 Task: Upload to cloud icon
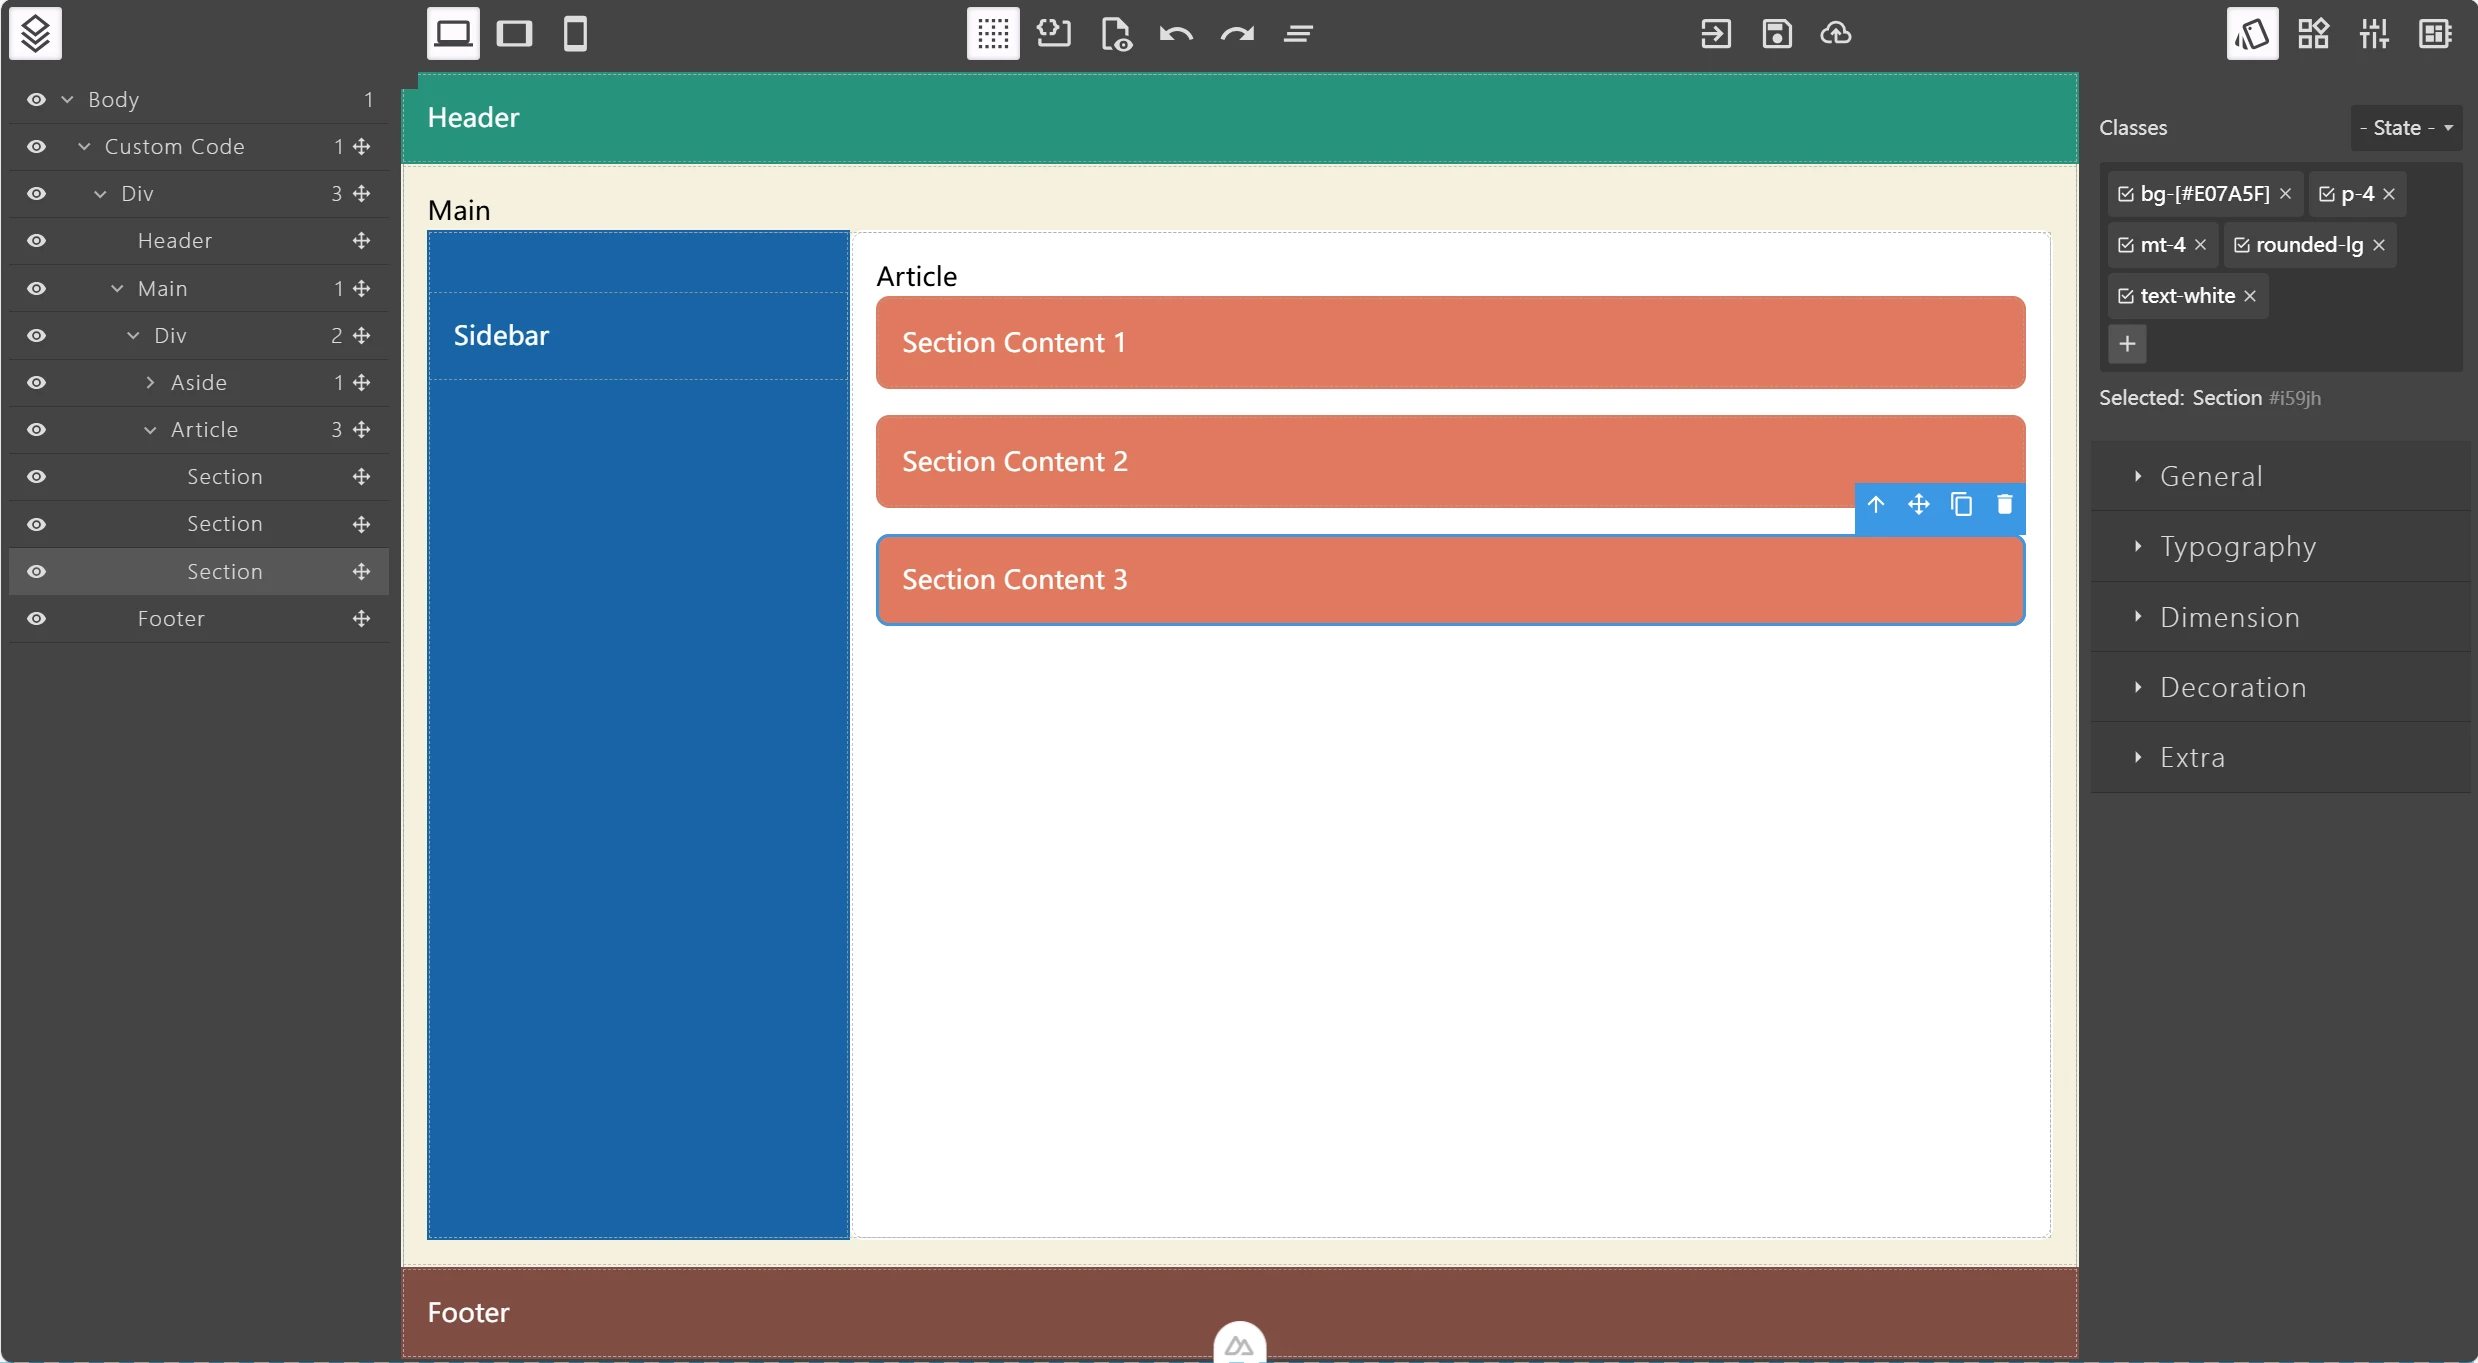(1836, 34)
